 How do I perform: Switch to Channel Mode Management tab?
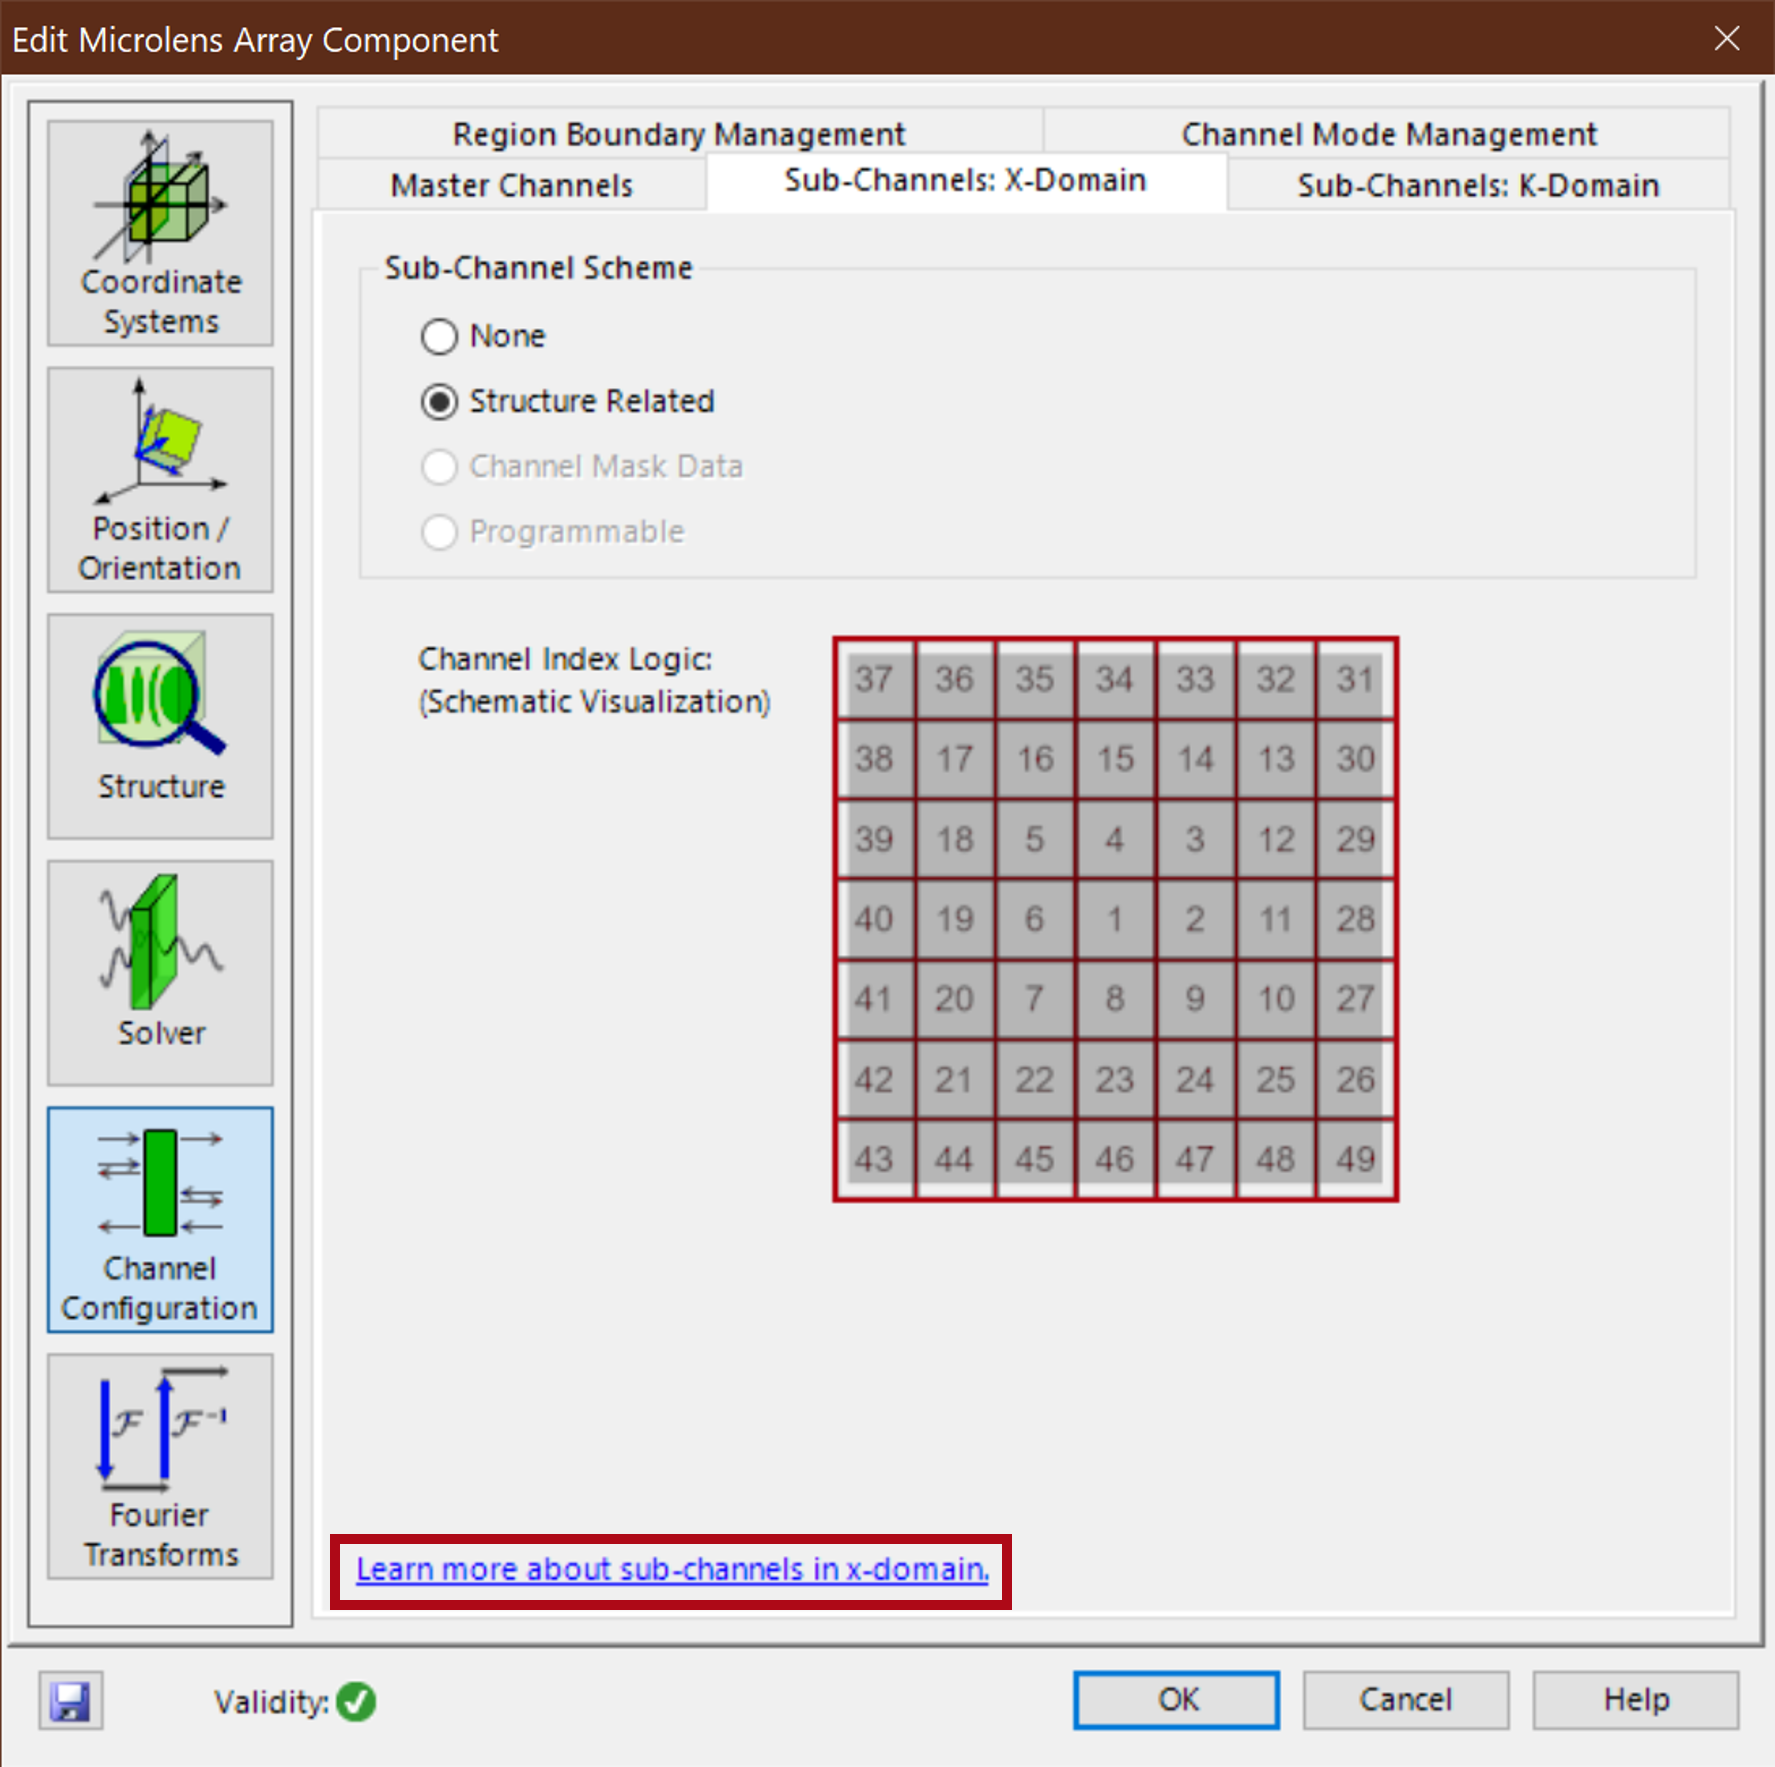(x=1388, y=133)
